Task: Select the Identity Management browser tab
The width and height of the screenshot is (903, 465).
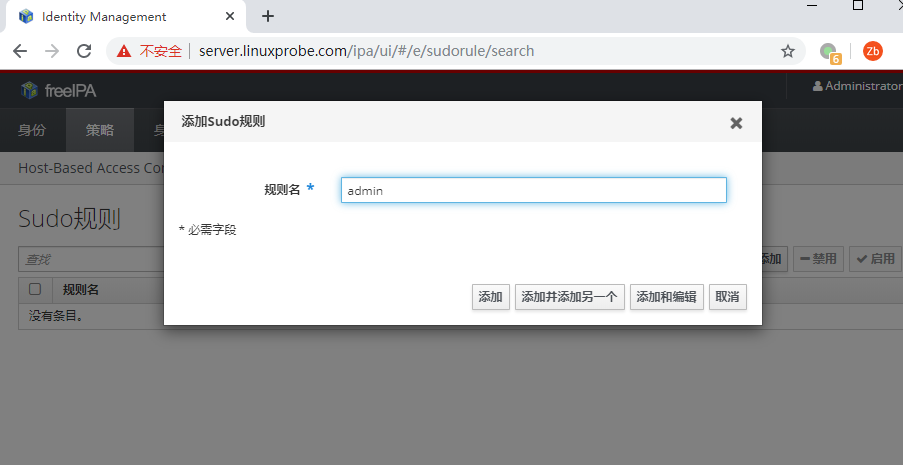Action: [126, 17]
